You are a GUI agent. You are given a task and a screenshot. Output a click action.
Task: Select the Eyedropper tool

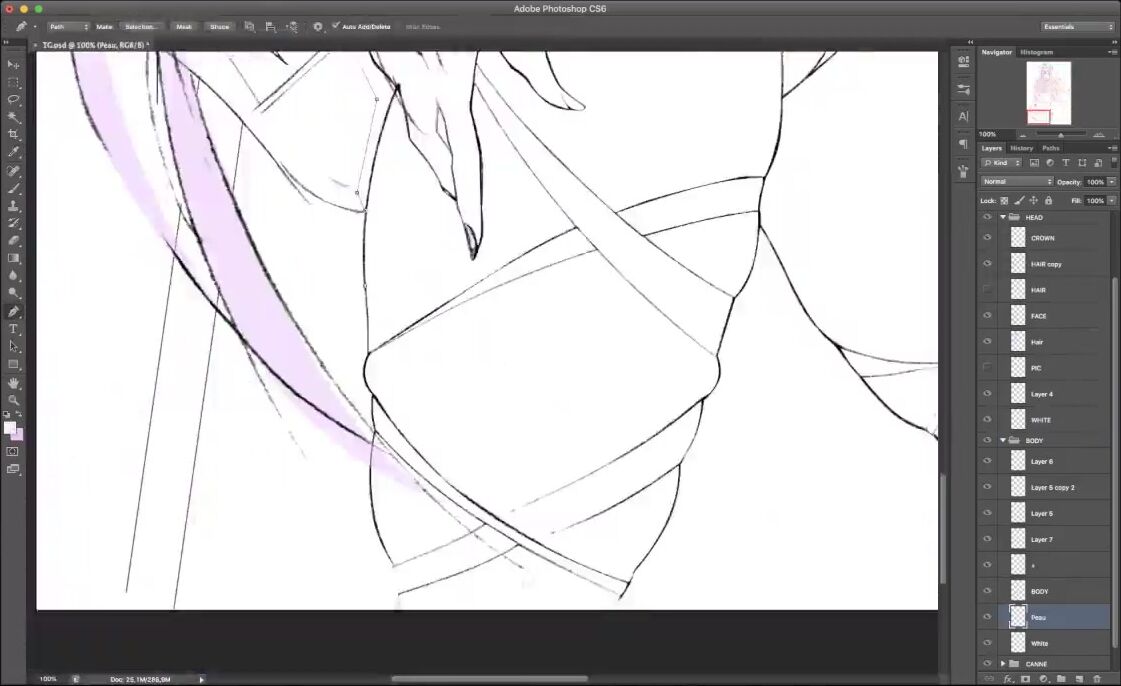pos(13,152)
